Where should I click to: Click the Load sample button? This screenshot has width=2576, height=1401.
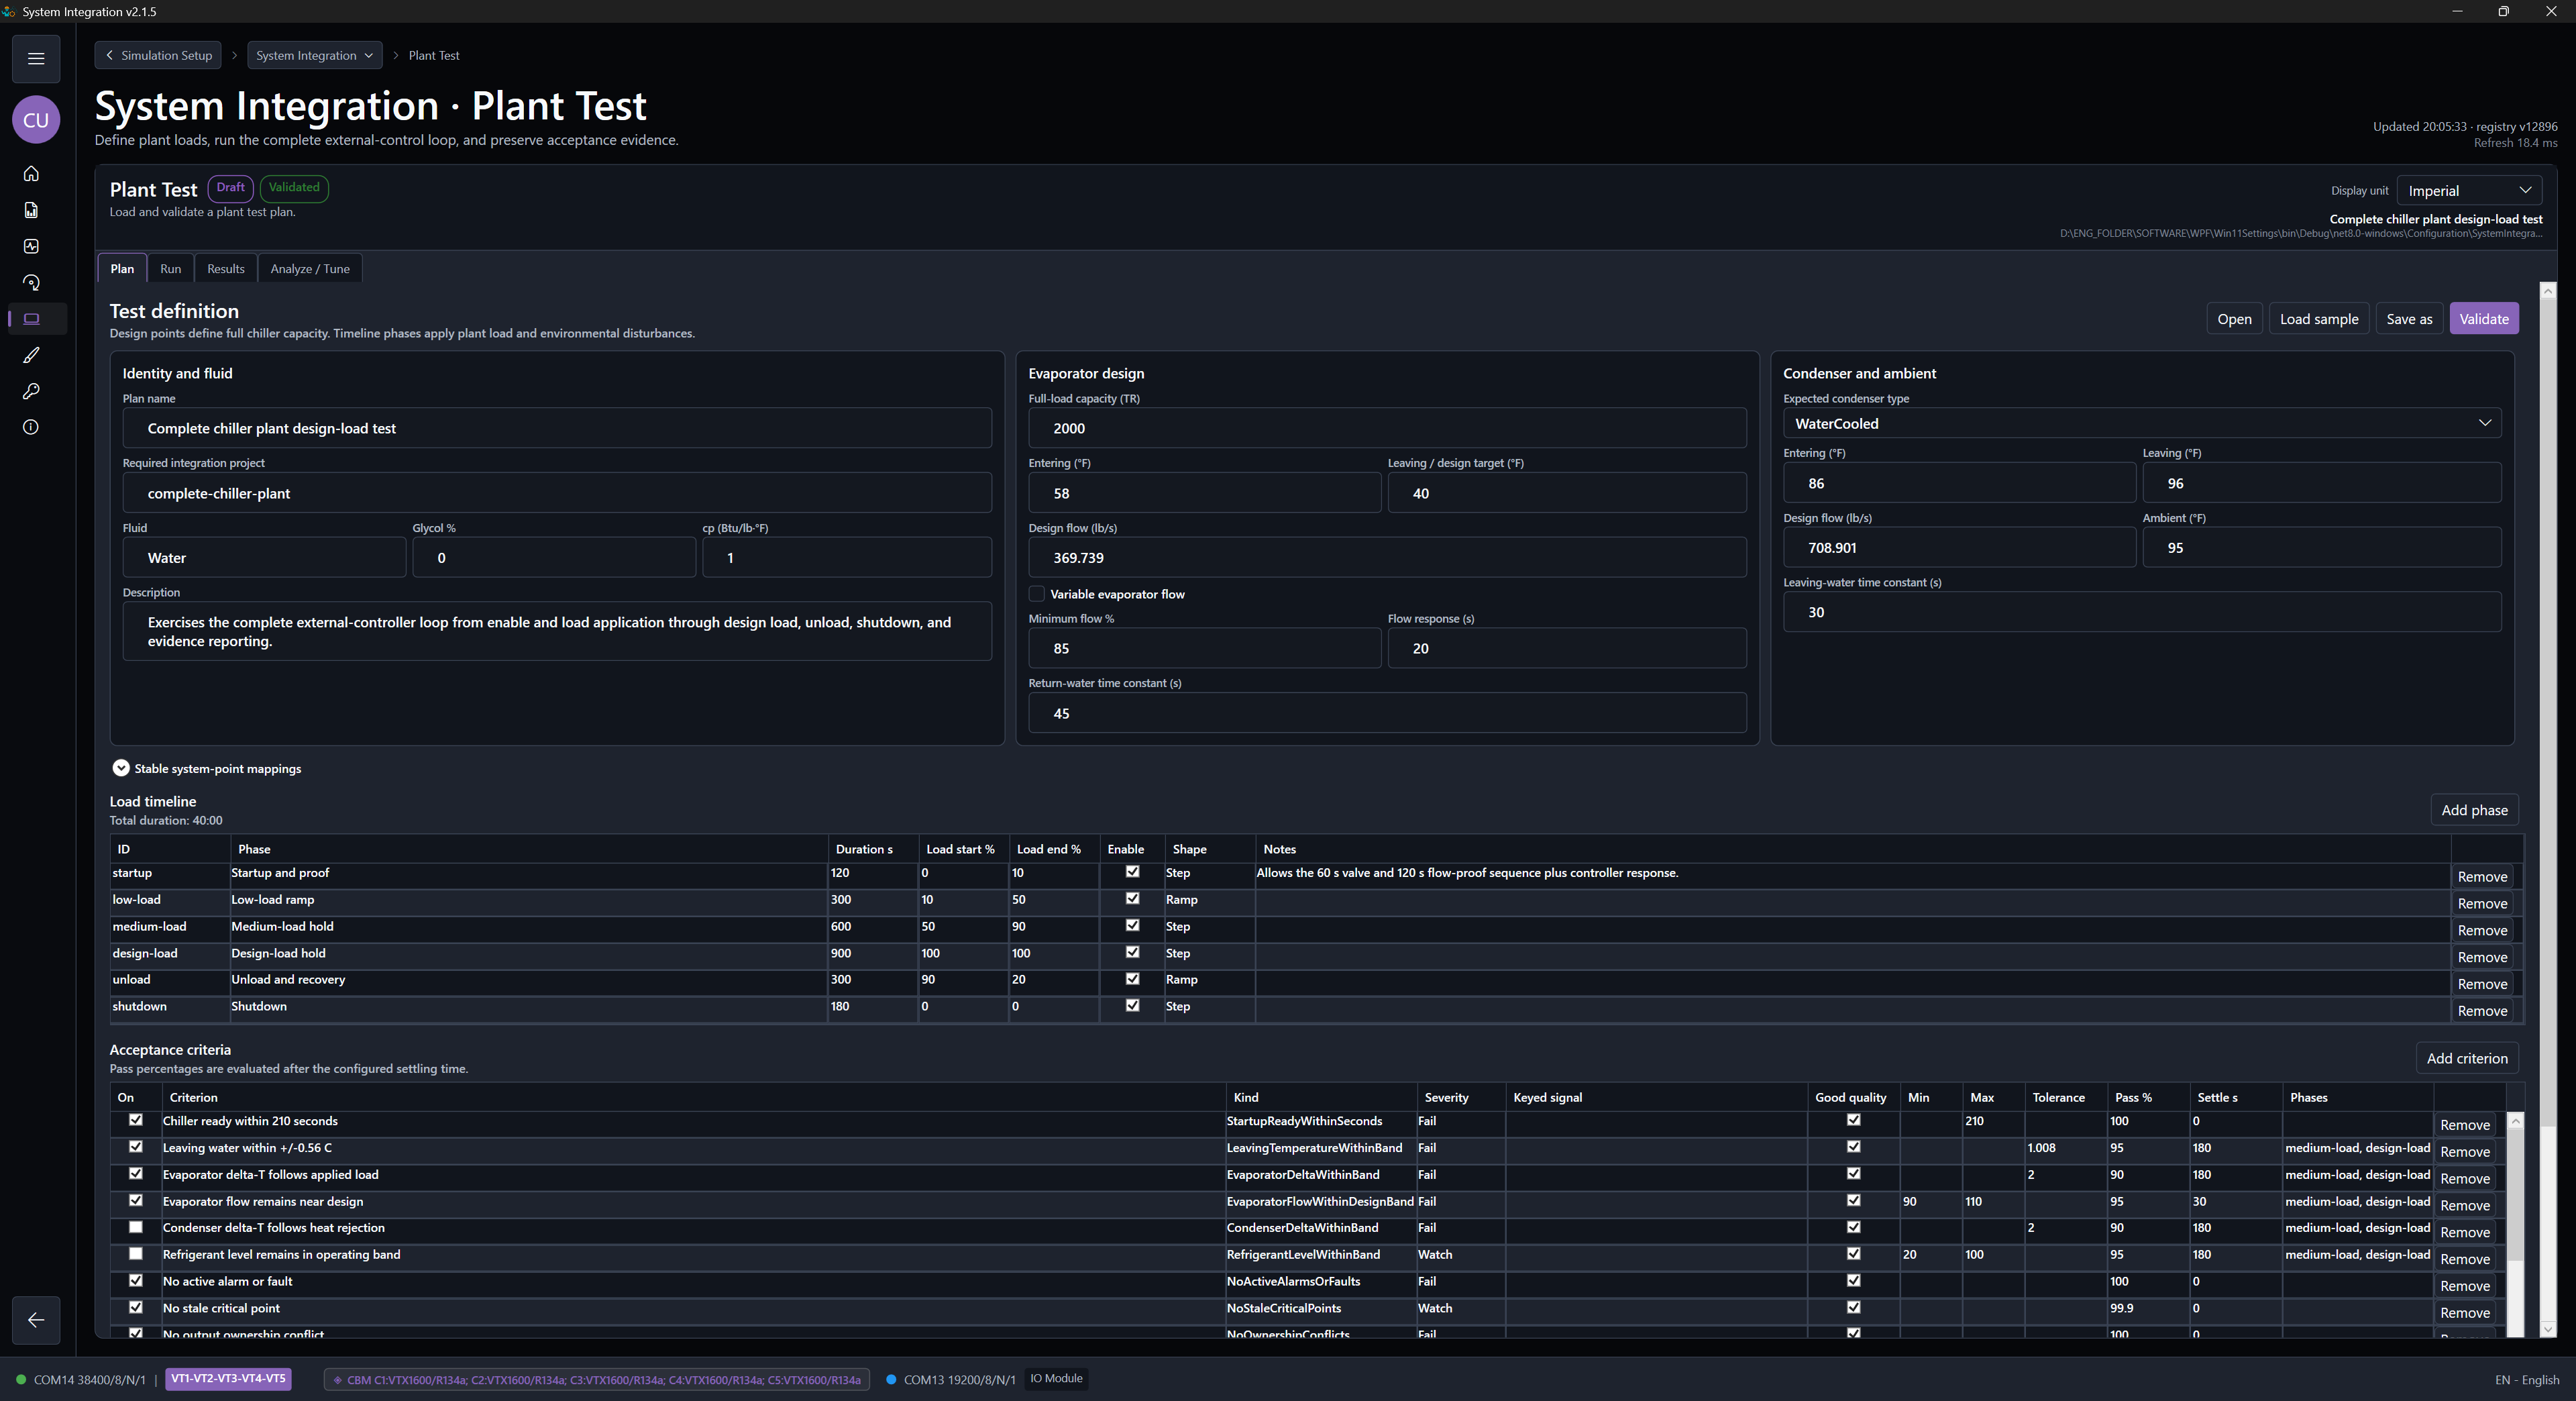(2319, 319)
